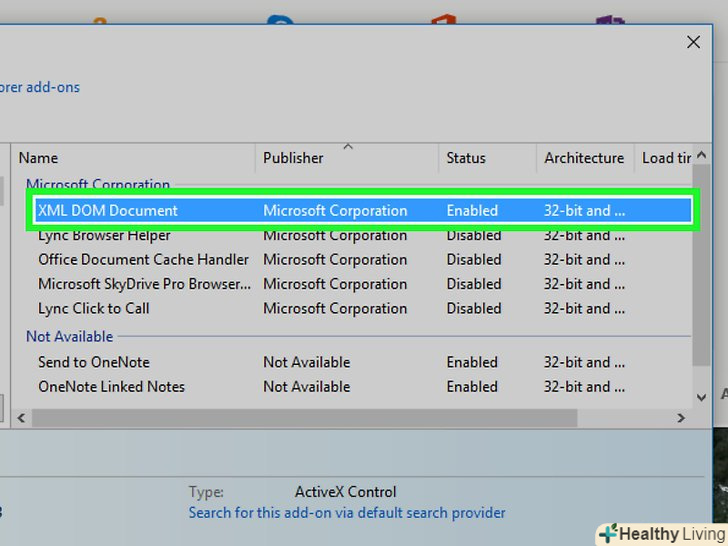Click the horizontal scrollbar left arrow
Viewport: 728px width, 546px height.
tap(22, 418)
